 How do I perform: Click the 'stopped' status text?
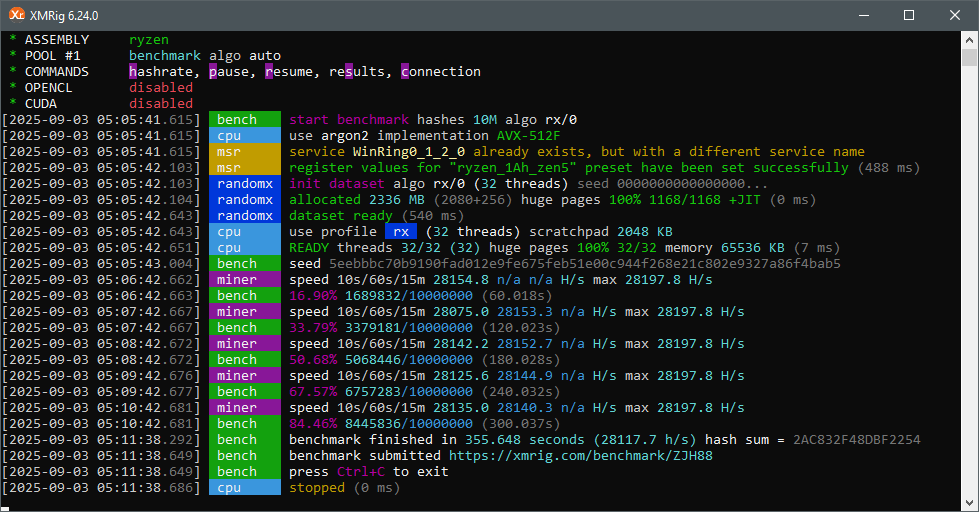coord(317,488)
